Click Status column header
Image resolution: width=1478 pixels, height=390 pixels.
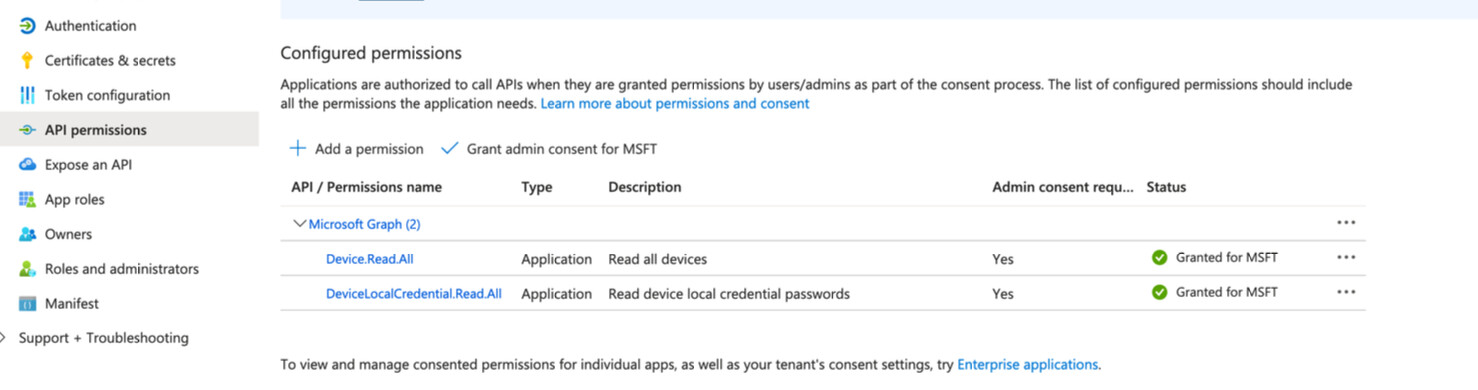click(1167, 187)
